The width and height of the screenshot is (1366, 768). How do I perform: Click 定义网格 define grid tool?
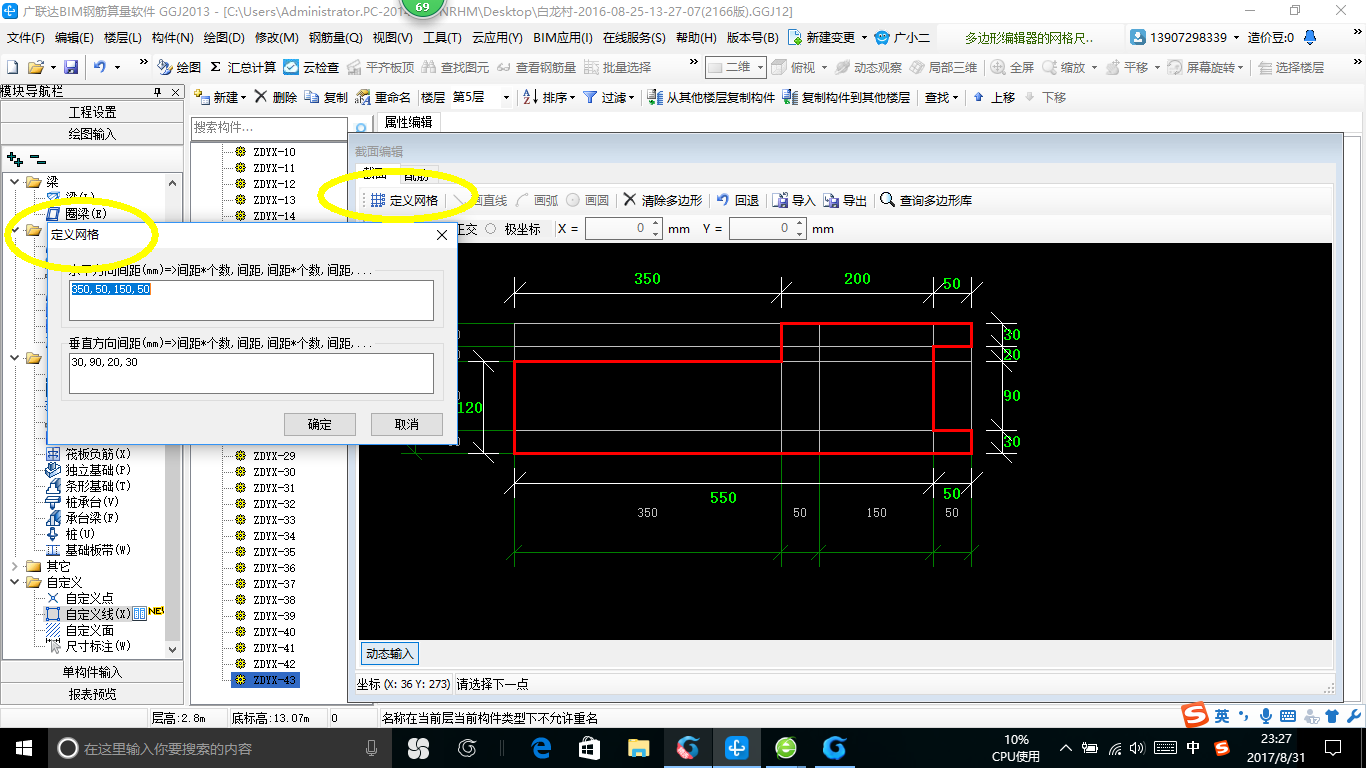(405, 200)
